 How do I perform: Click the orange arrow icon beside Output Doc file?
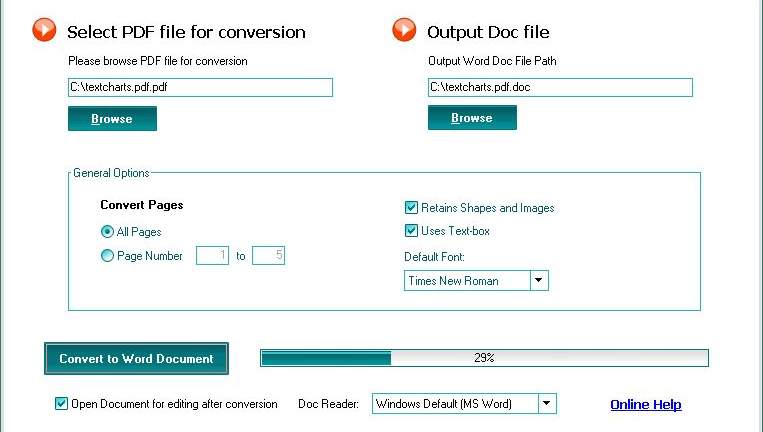(x=404, y=30)
